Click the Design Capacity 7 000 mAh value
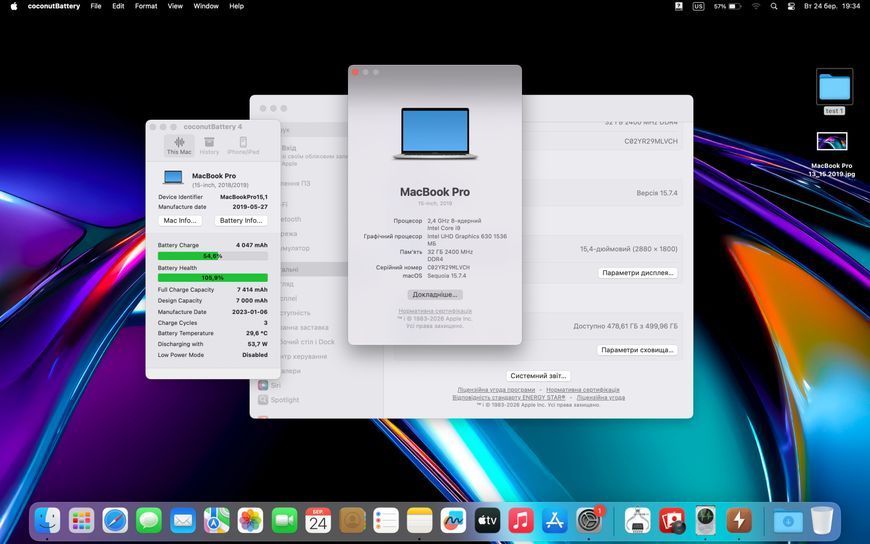The width and height of the screenshot is (870, 544). [x=252, y=300]
